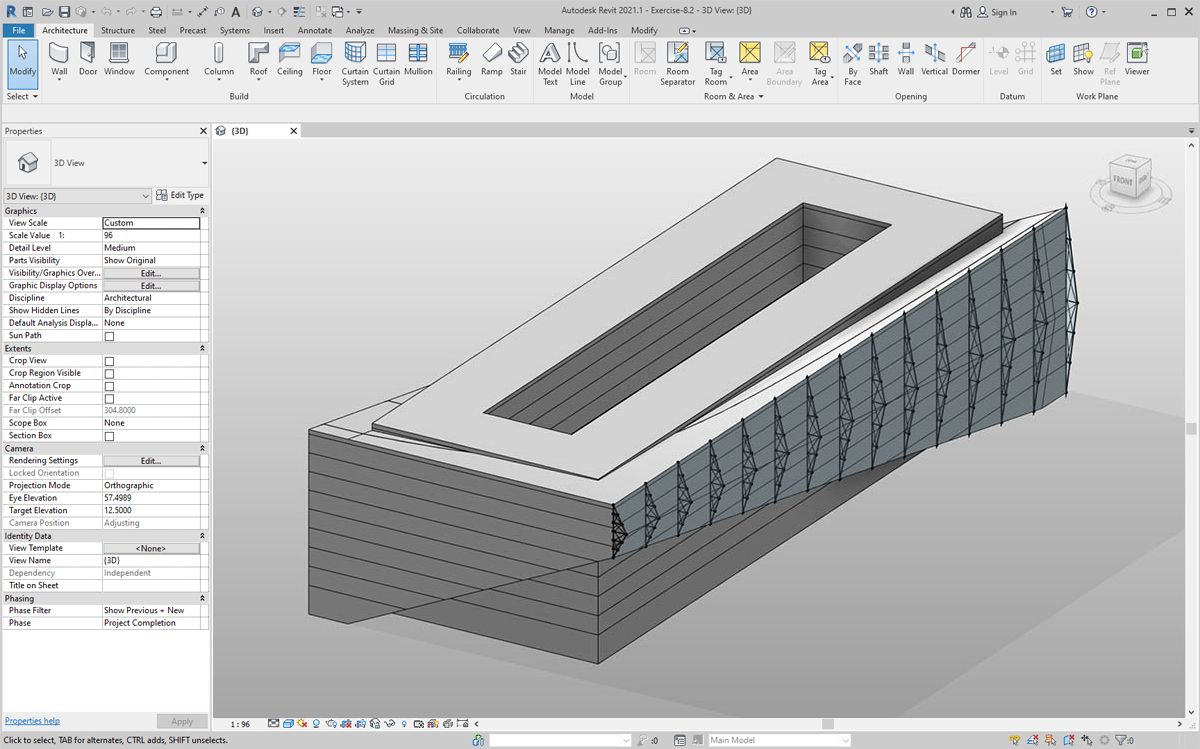Open the 3D View type selector dropdown
Screen dimensions: 1200x749
[204, 162]
